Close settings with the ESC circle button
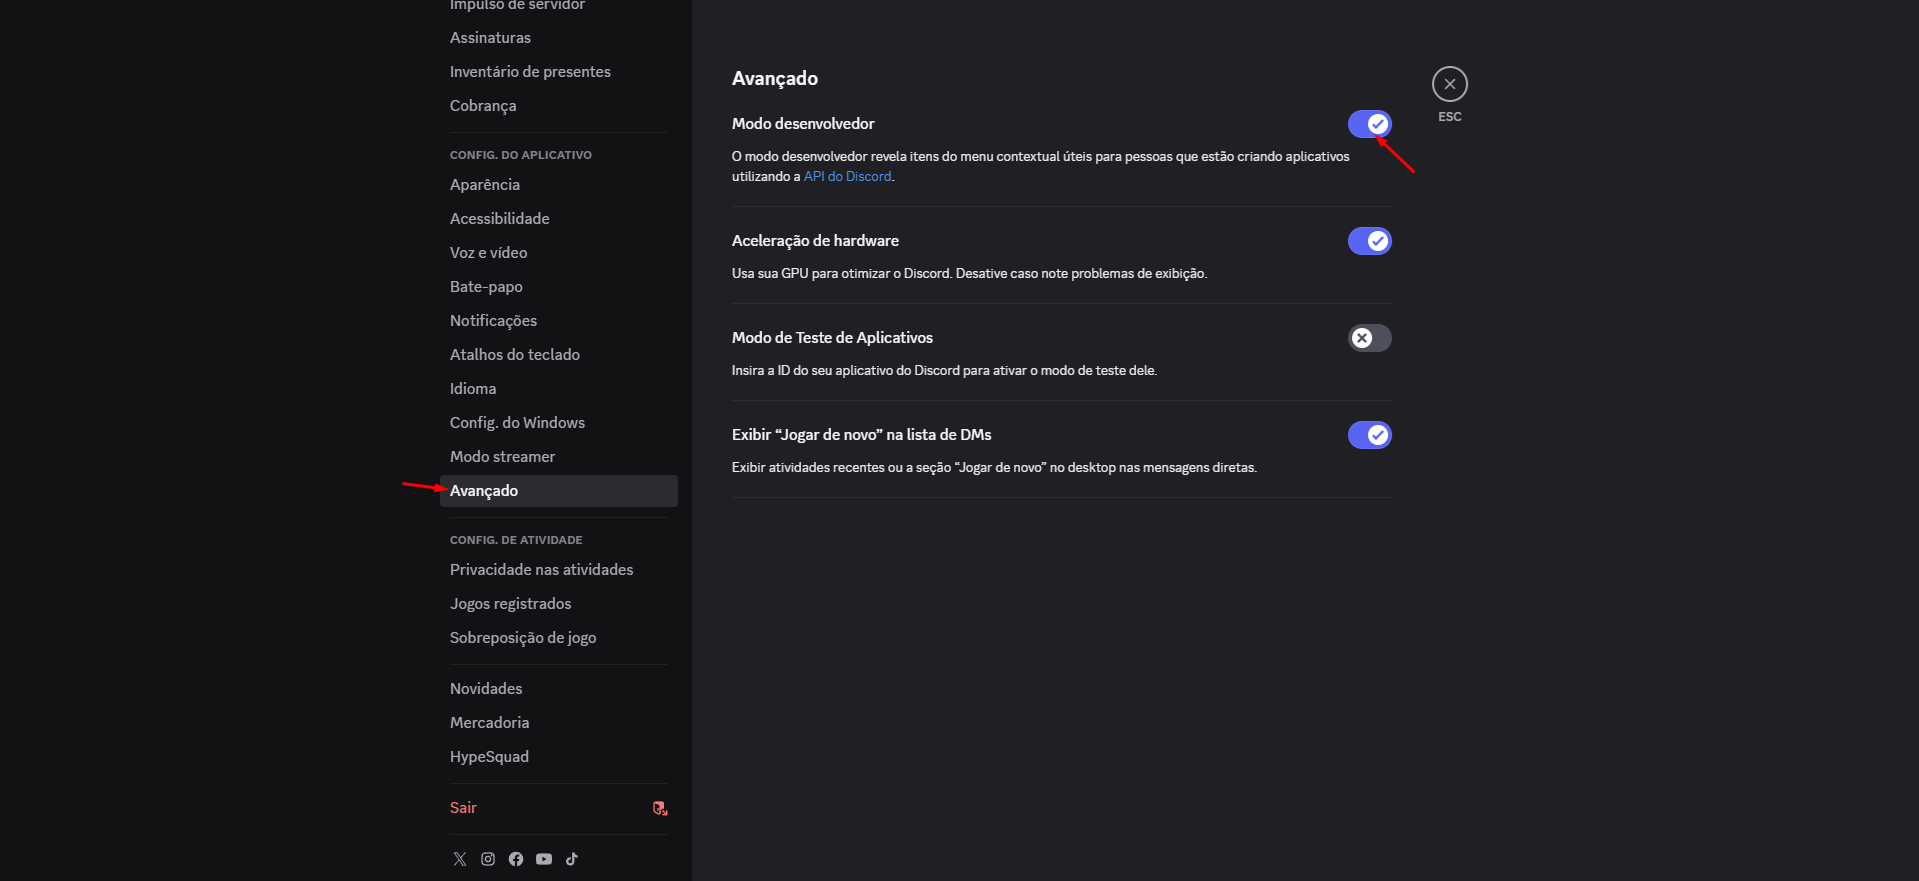Viewport: 1919px width, 881px height. (1450, 84)
